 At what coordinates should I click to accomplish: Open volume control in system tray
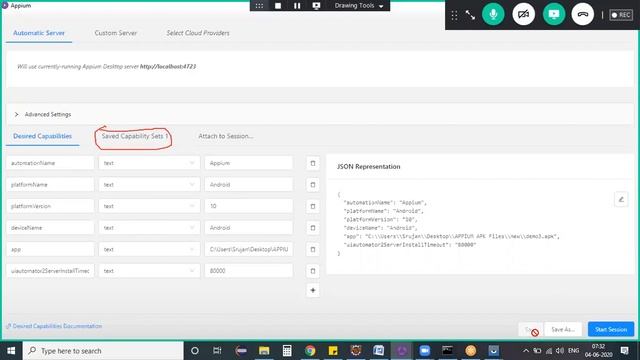(560, 351)
